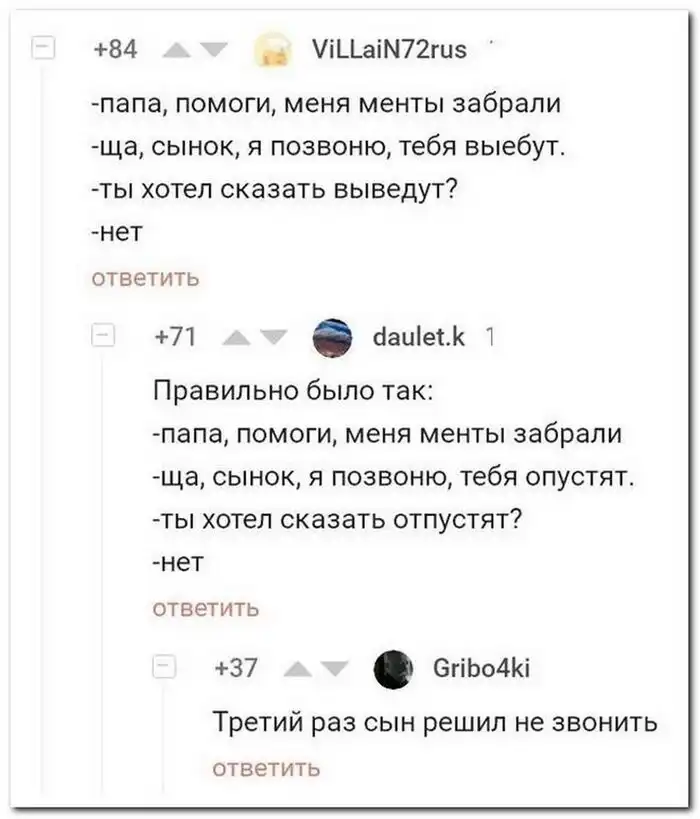Screen dimensions: 700x819
Task: Click 'ответить' under ViLLaiN72rus's comment
Action: pyautogui.click(x=146, y=277)
